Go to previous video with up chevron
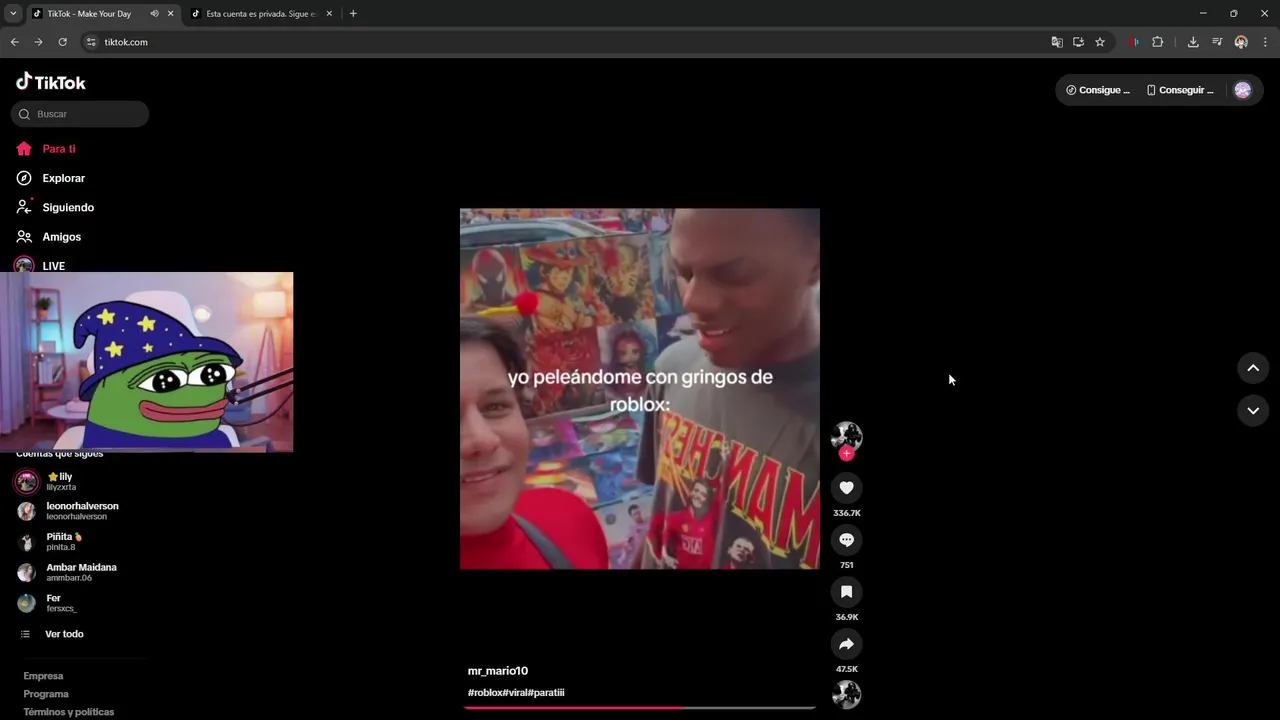1280x720 pixels. click(1252, 368)
